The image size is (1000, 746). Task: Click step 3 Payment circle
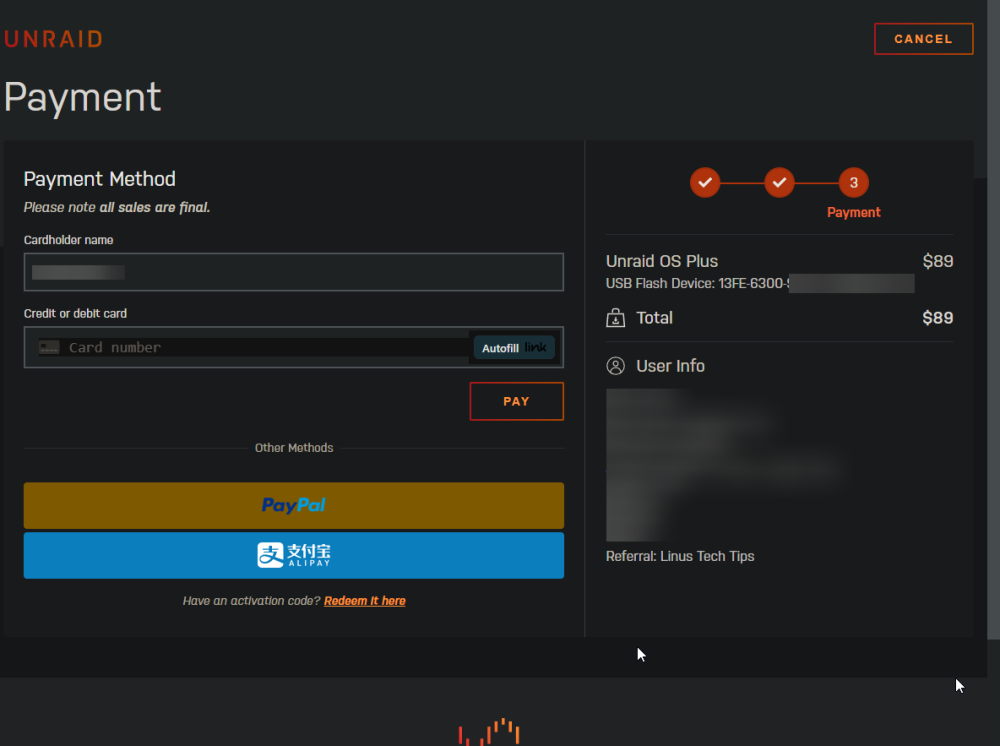tap(853, 183)
